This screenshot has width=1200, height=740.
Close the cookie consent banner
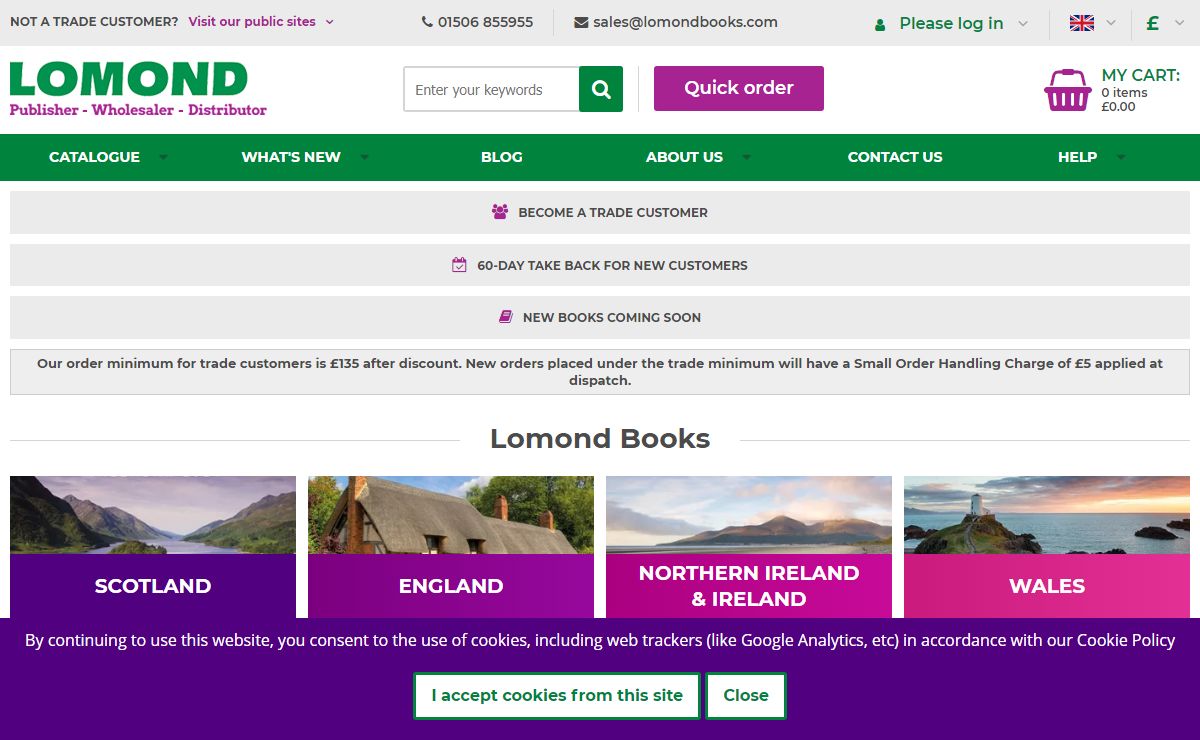click(x=746, y=695)
